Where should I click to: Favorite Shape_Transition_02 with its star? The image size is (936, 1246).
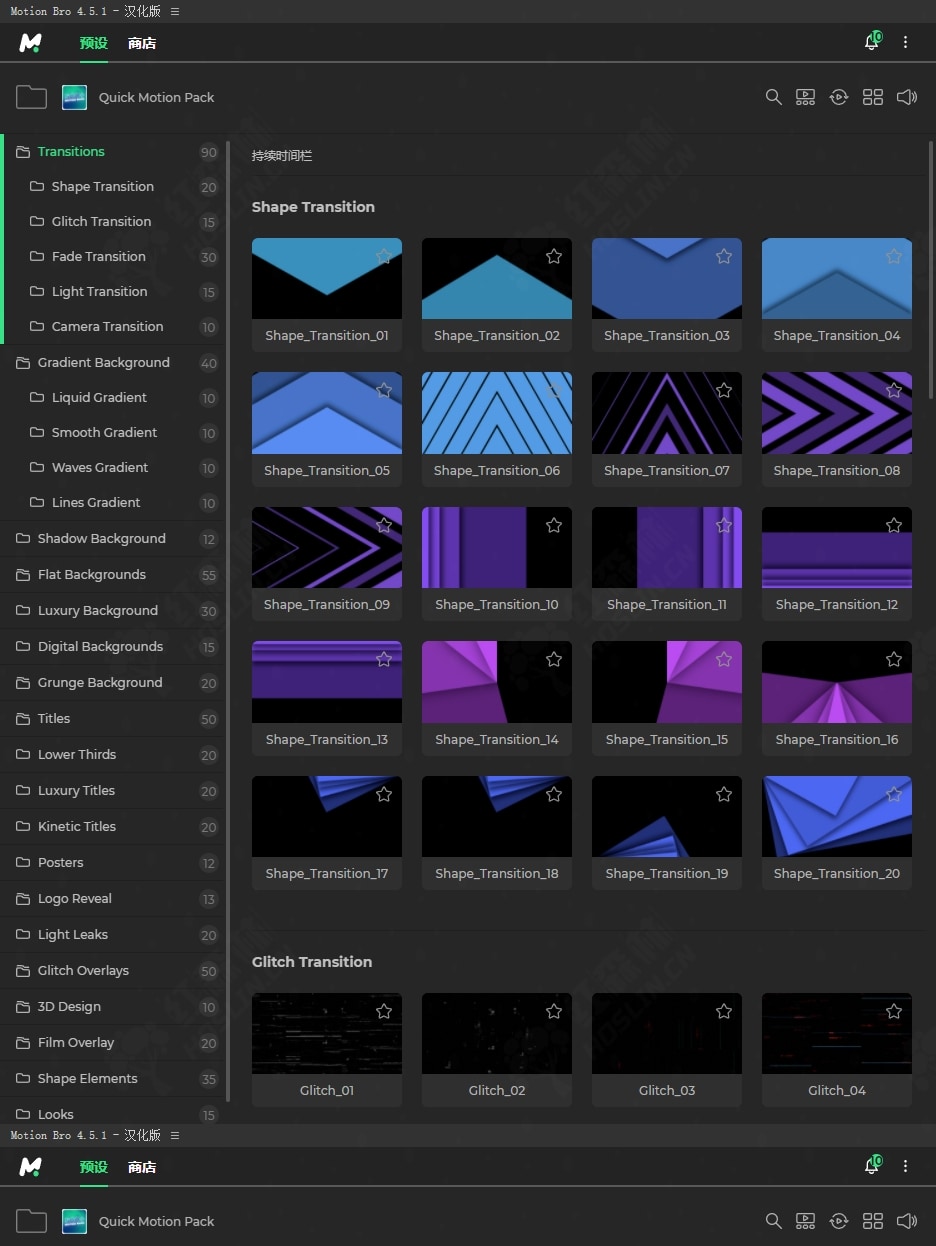click(x=554, y=257)
